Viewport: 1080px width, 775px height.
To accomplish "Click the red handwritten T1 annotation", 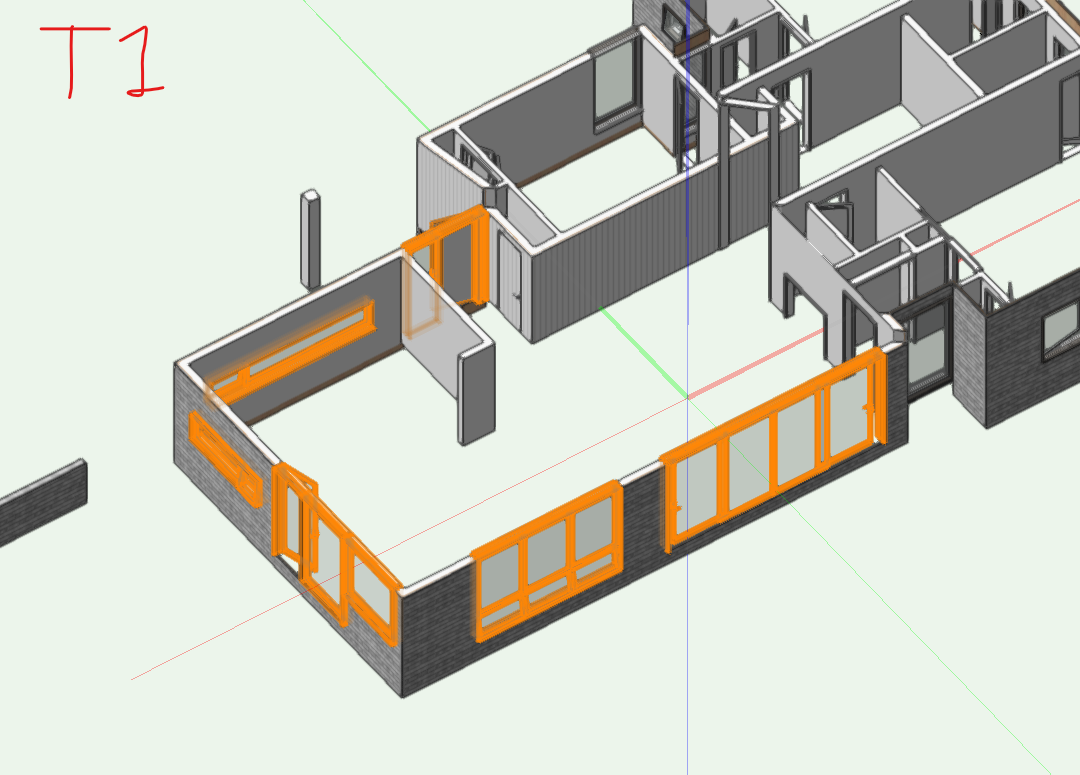I will click(x=100, y=60).
